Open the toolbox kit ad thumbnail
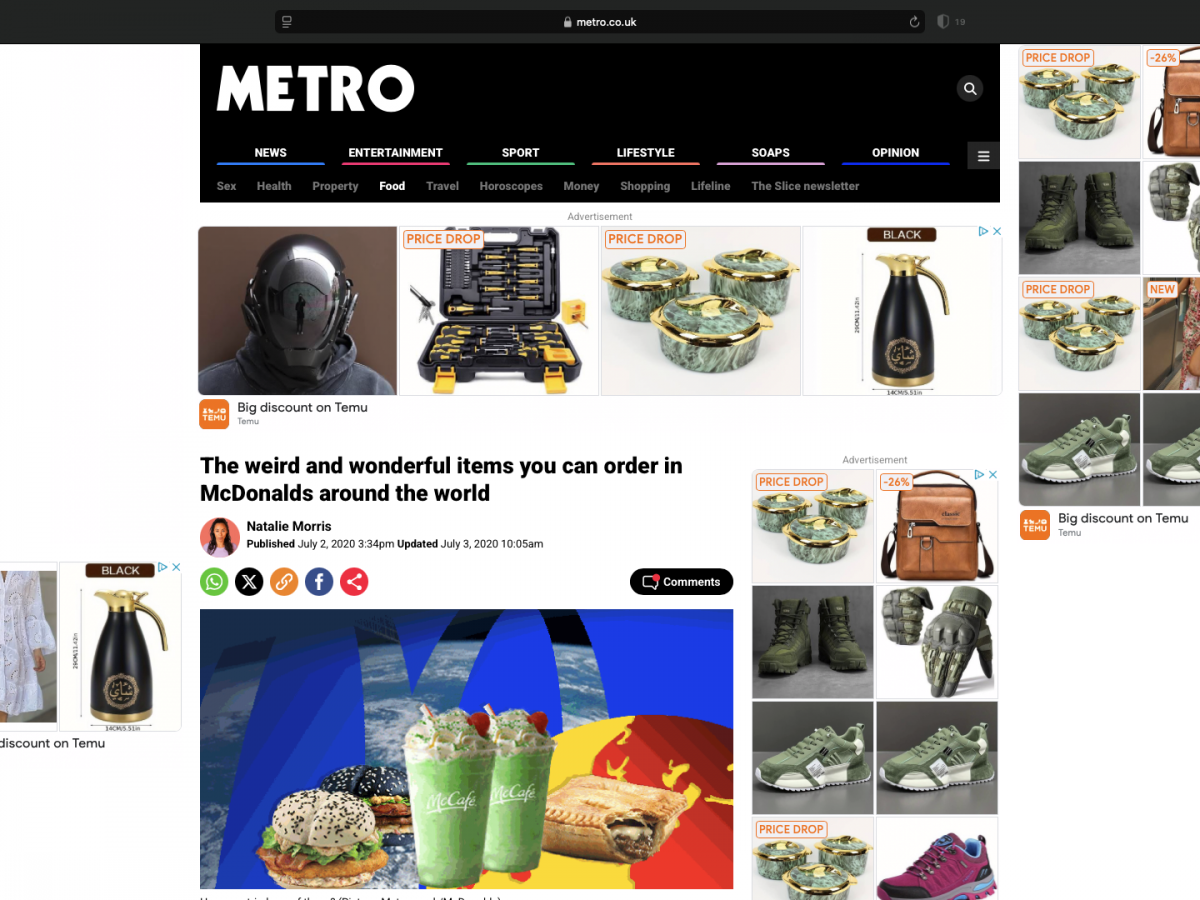Image resolution: width=1200 pixels, height=900 pixels. coord(499,311)
